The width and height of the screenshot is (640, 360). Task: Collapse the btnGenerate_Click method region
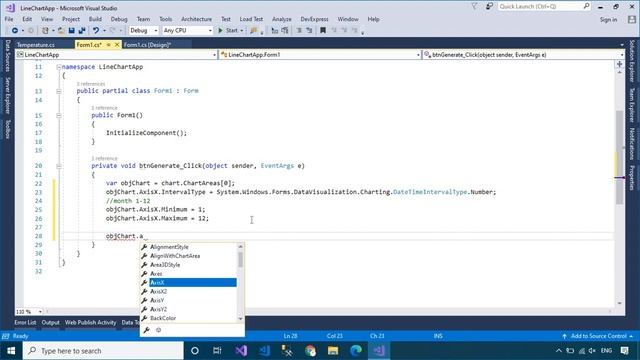click(58, 166)
